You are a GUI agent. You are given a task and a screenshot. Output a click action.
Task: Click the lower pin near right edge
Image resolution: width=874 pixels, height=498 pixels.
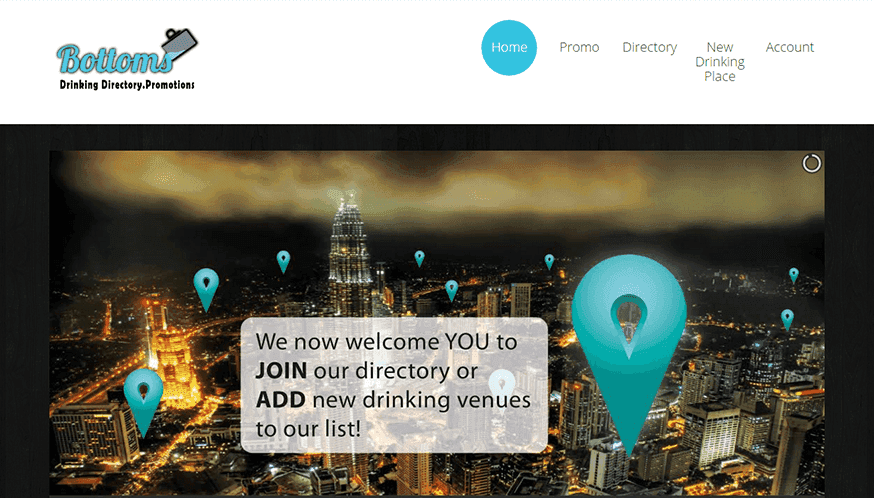tap(787, 320)
